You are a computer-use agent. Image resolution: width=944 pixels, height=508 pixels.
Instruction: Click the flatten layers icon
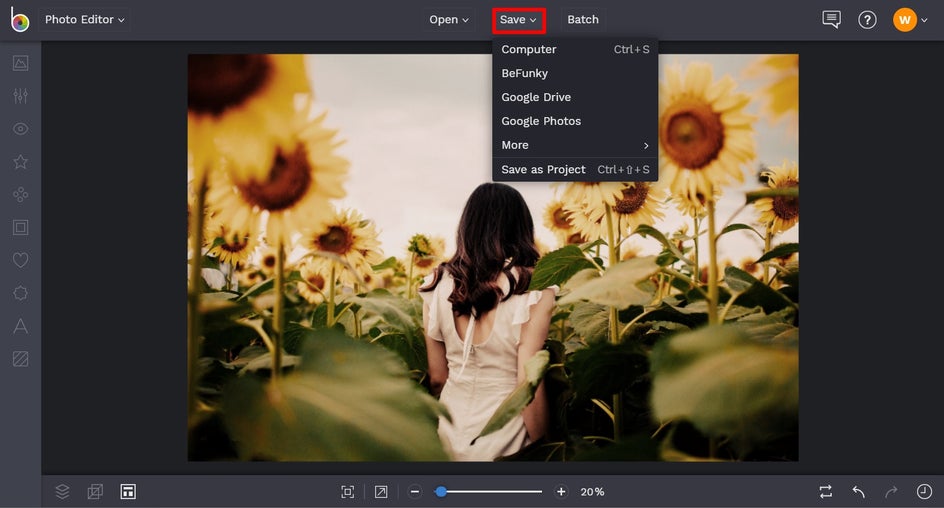pyautogui.click(x=95, y=492)
